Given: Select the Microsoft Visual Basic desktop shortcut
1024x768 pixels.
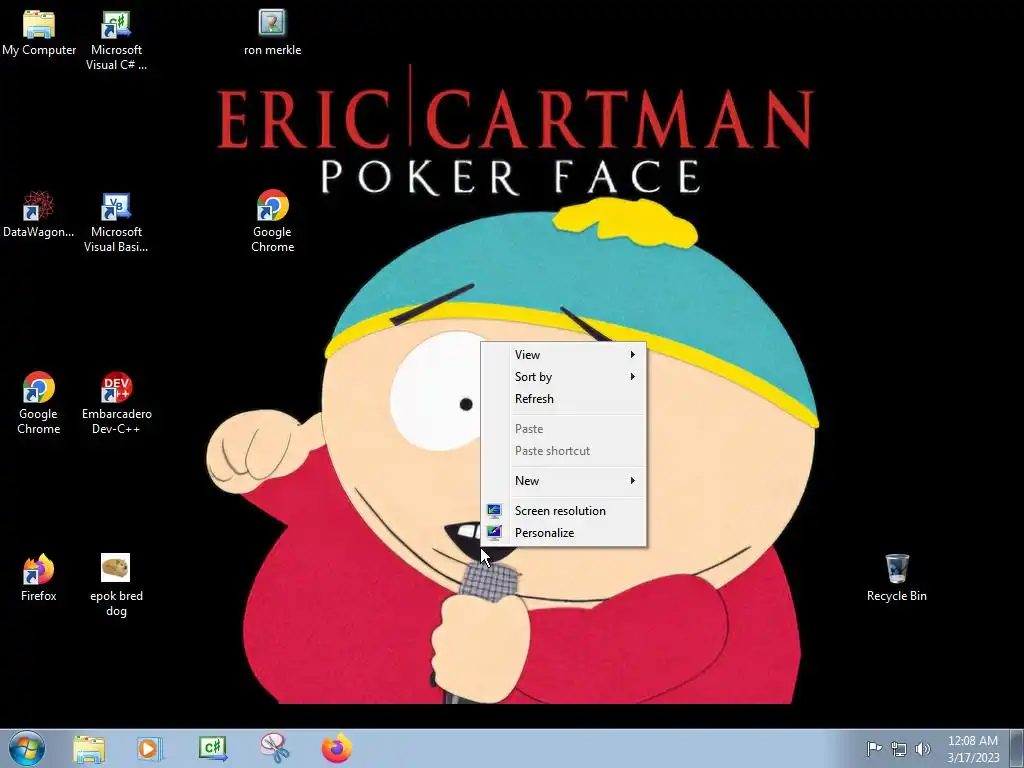Looking at the screenshot, I should (116, 222).
